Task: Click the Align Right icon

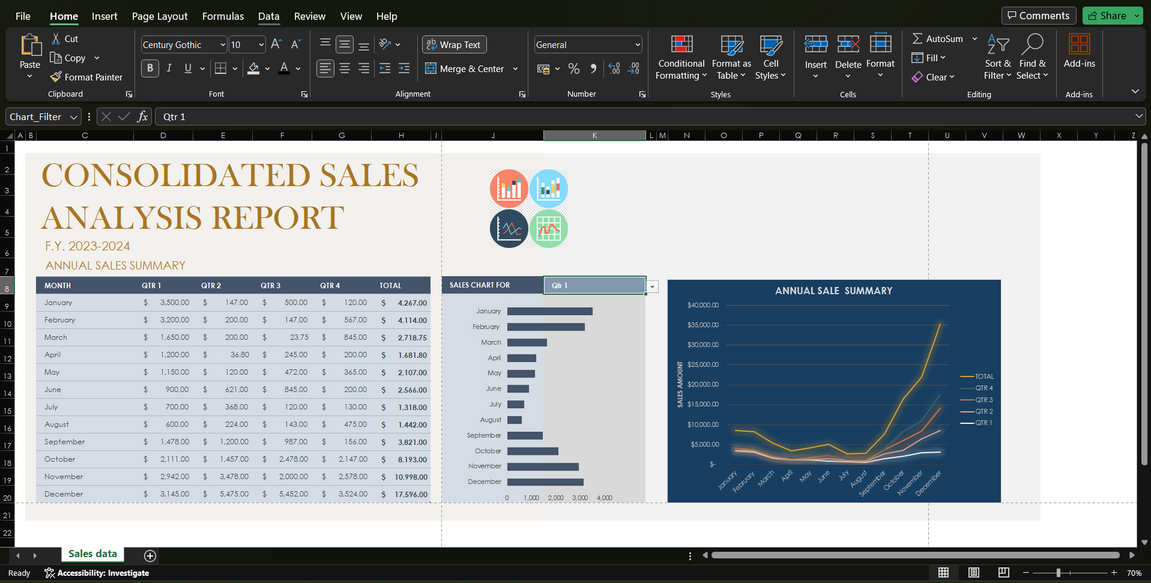Action: (x=363, y=68)
